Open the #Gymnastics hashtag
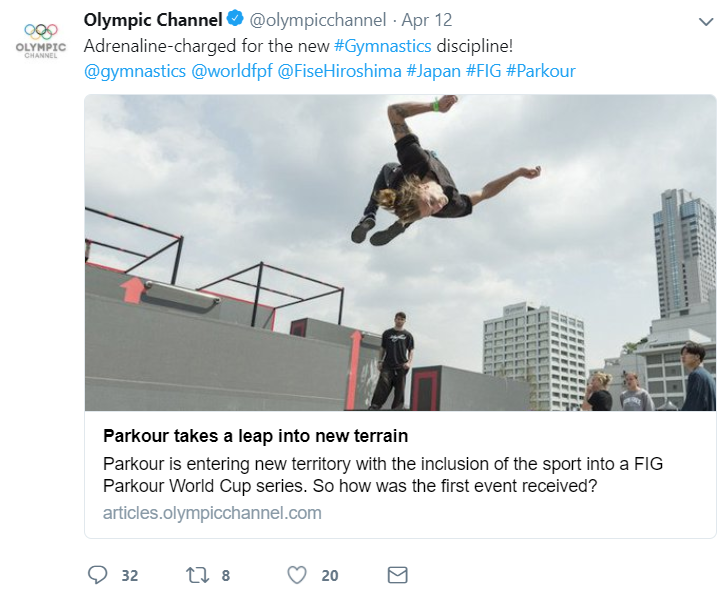Screen dimensions: 728x595 pos(383,46)
